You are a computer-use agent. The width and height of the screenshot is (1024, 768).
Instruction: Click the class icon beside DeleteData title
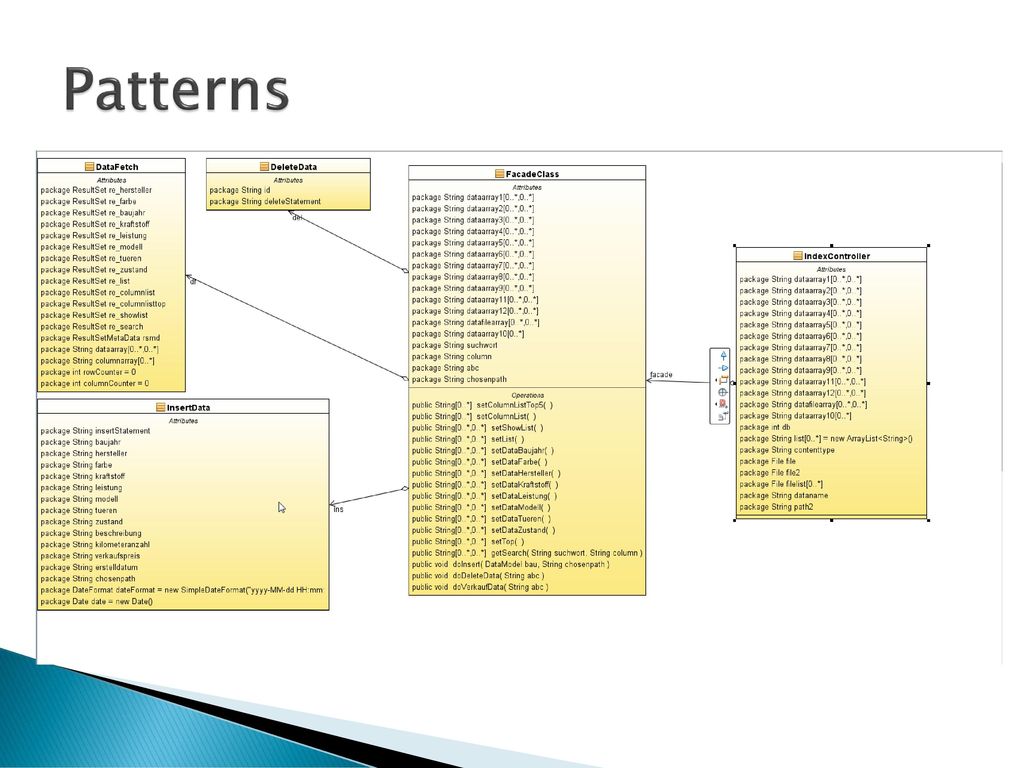(264, 167)
